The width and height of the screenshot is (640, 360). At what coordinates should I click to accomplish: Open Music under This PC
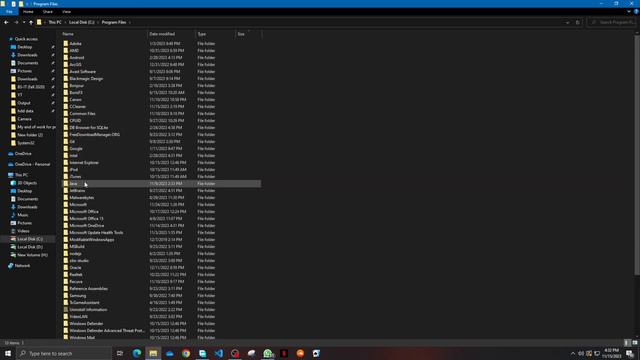click(22, 215)
